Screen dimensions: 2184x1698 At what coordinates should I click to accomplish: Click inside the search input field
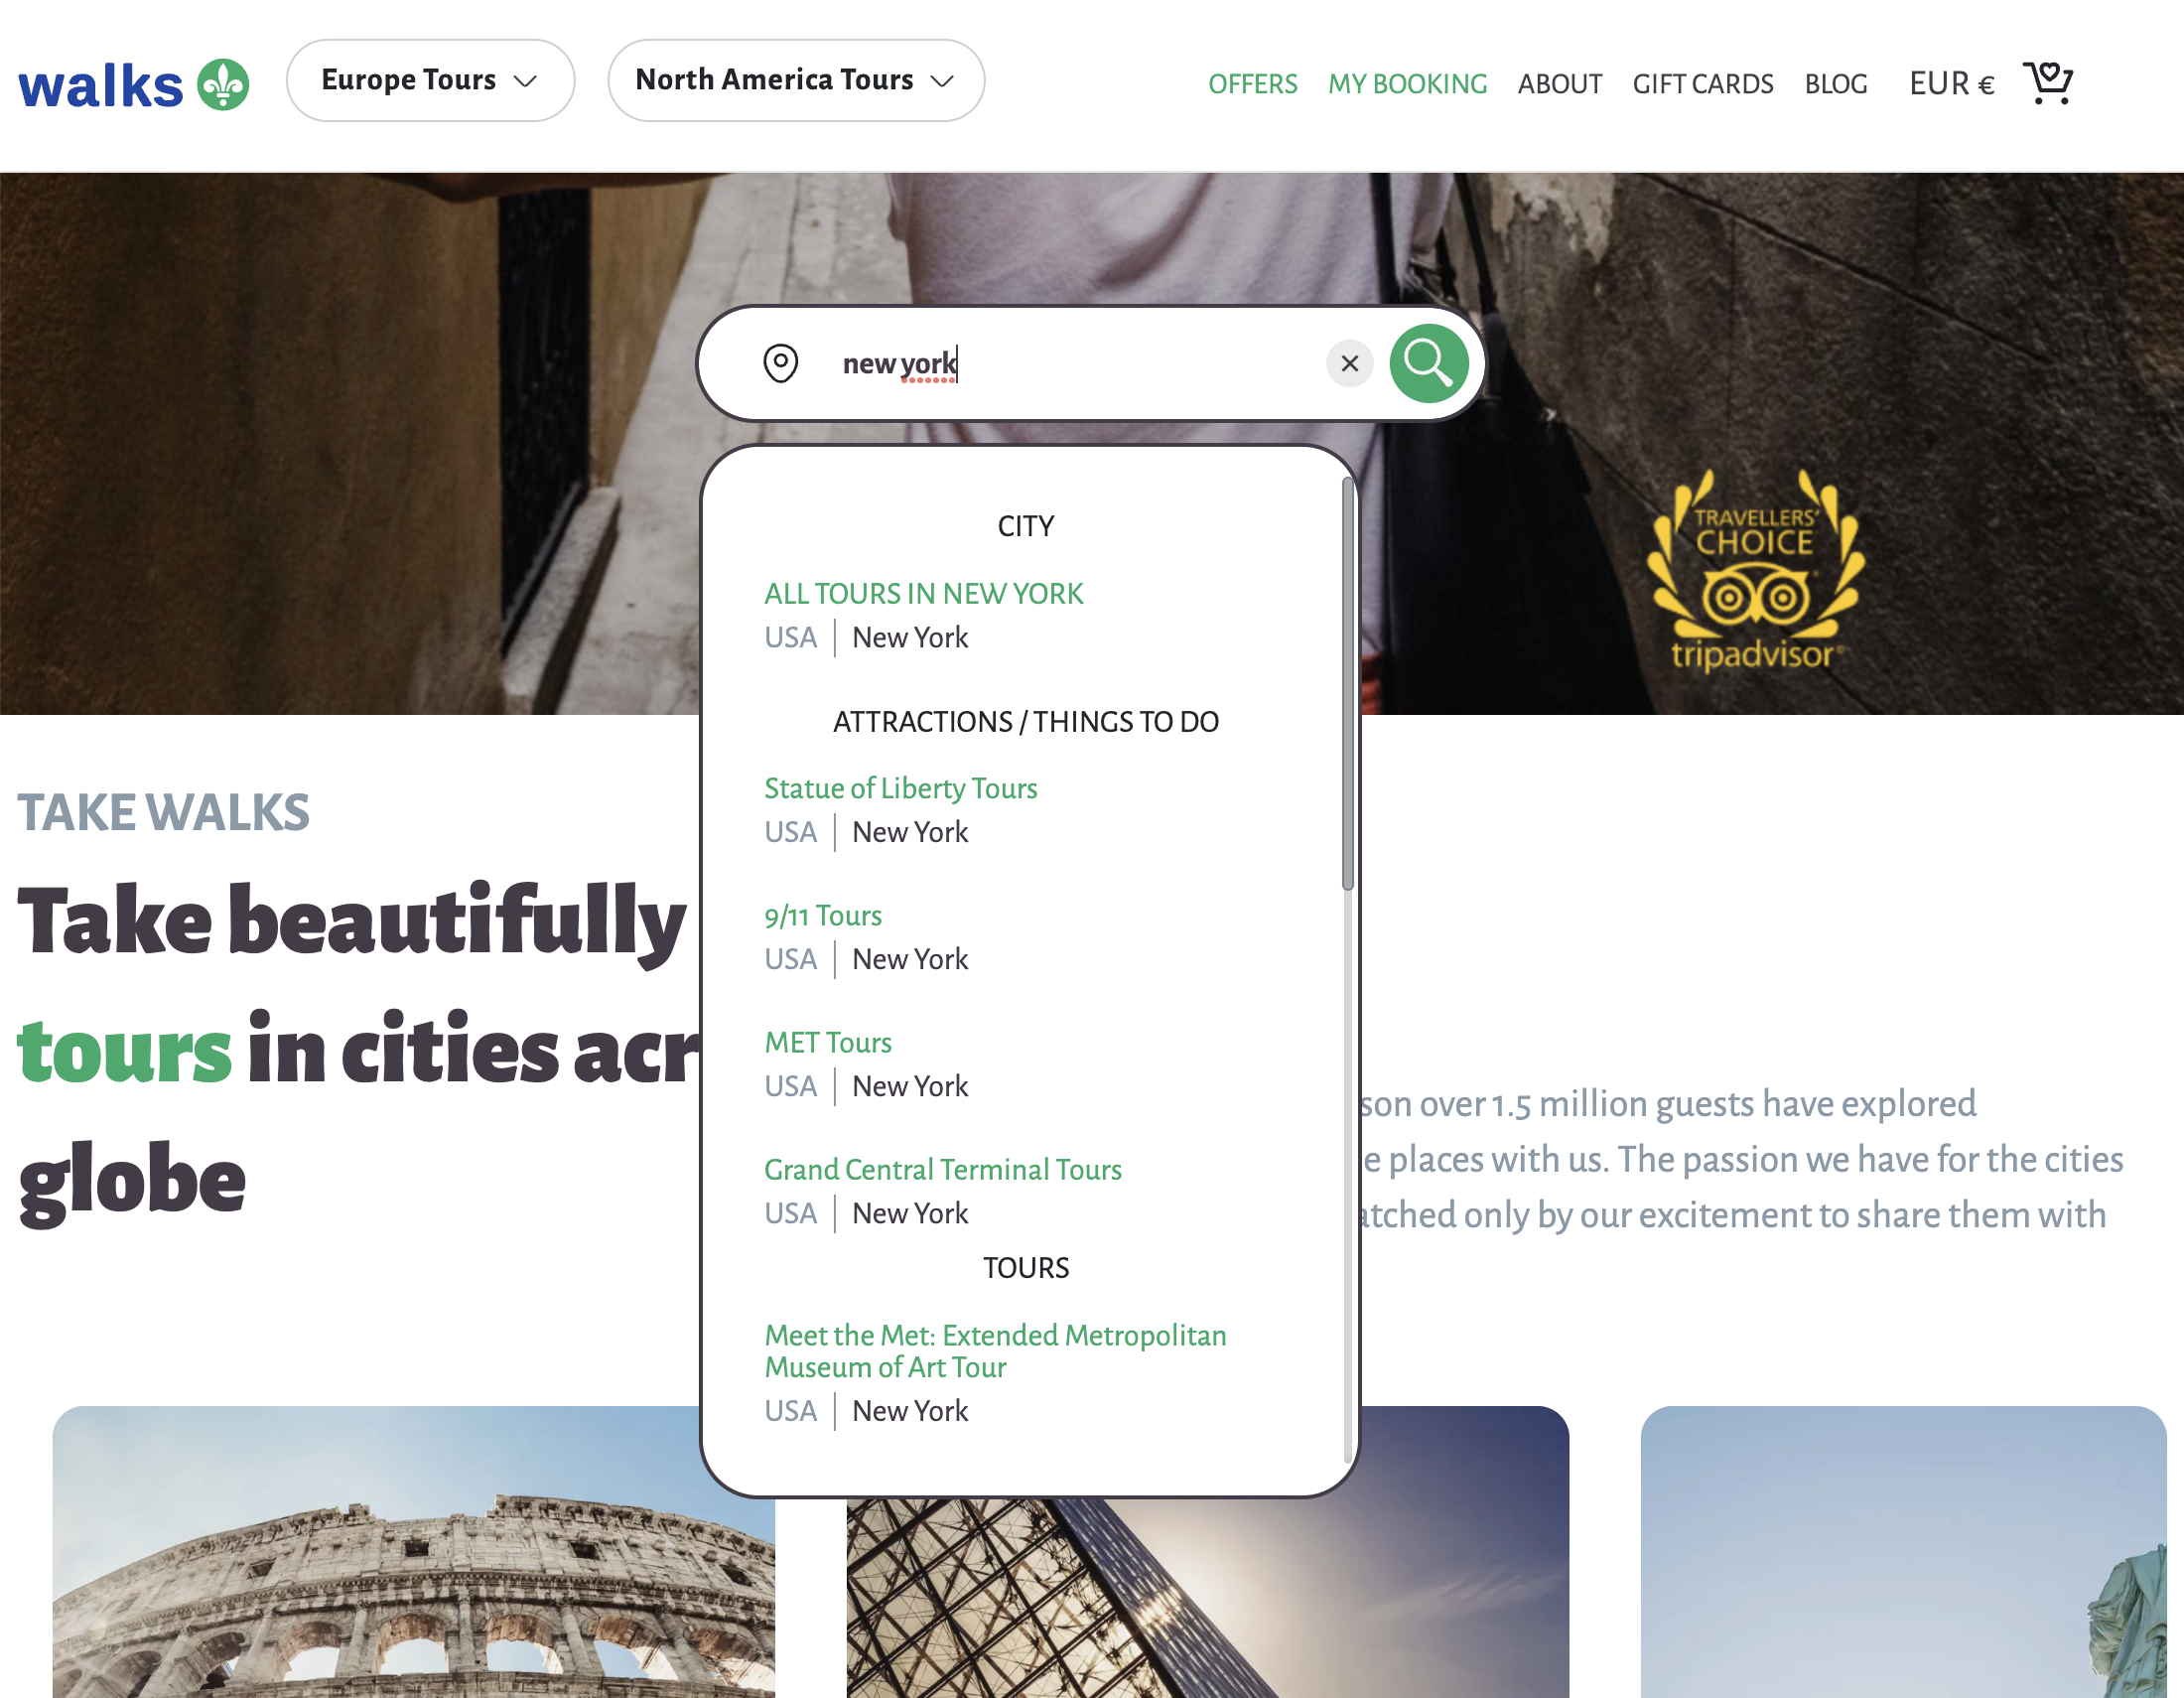(1050, 363)
